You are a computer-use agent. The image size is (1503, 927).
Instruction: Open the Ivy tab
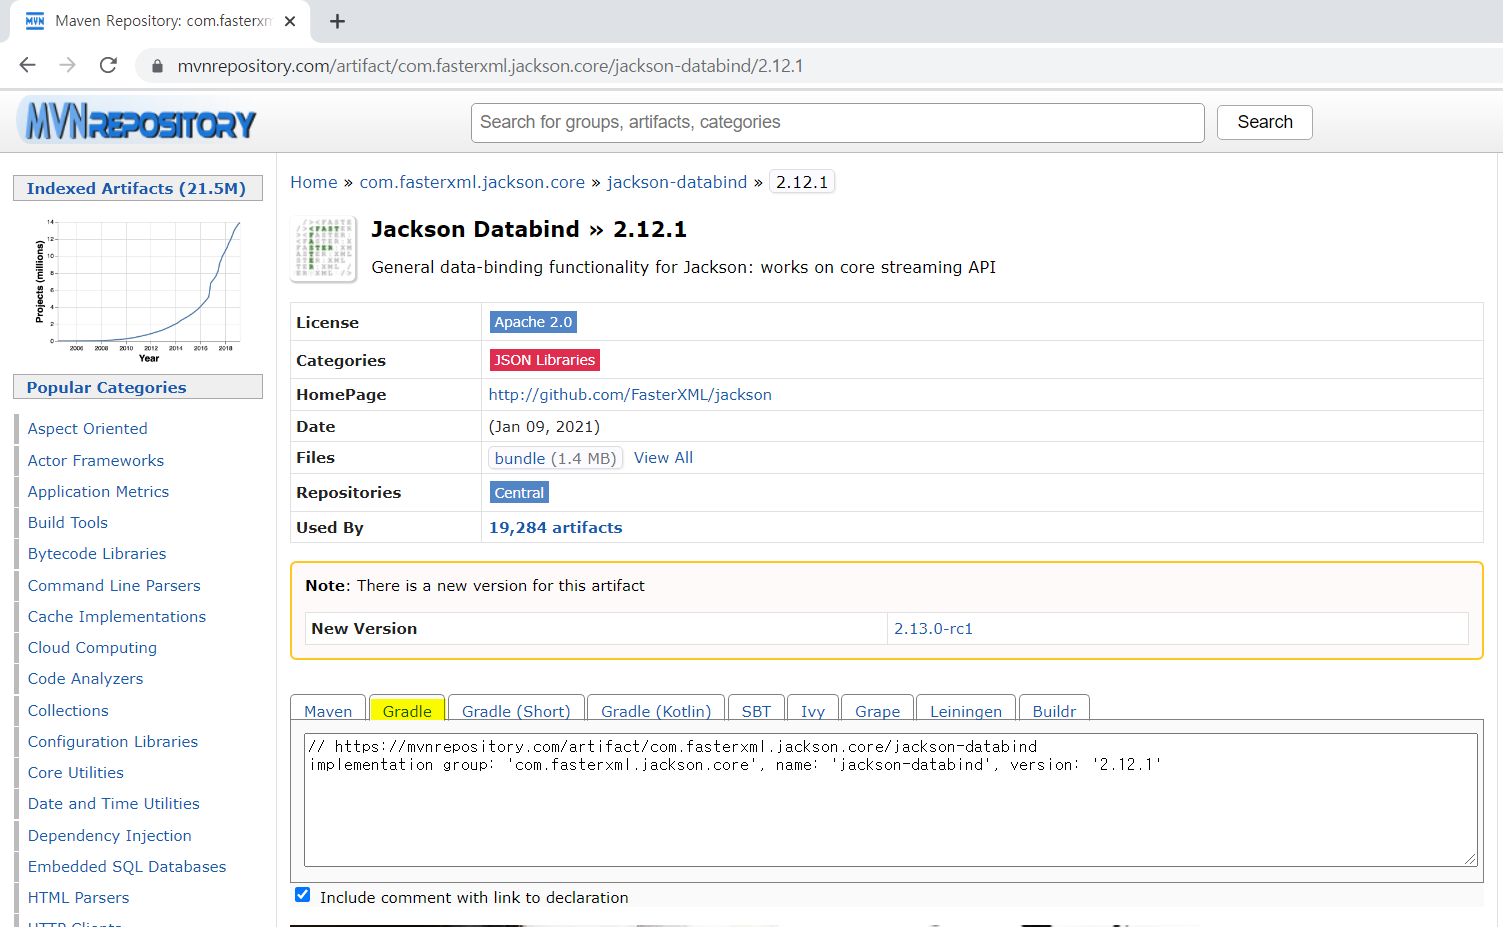pos(813,710)
